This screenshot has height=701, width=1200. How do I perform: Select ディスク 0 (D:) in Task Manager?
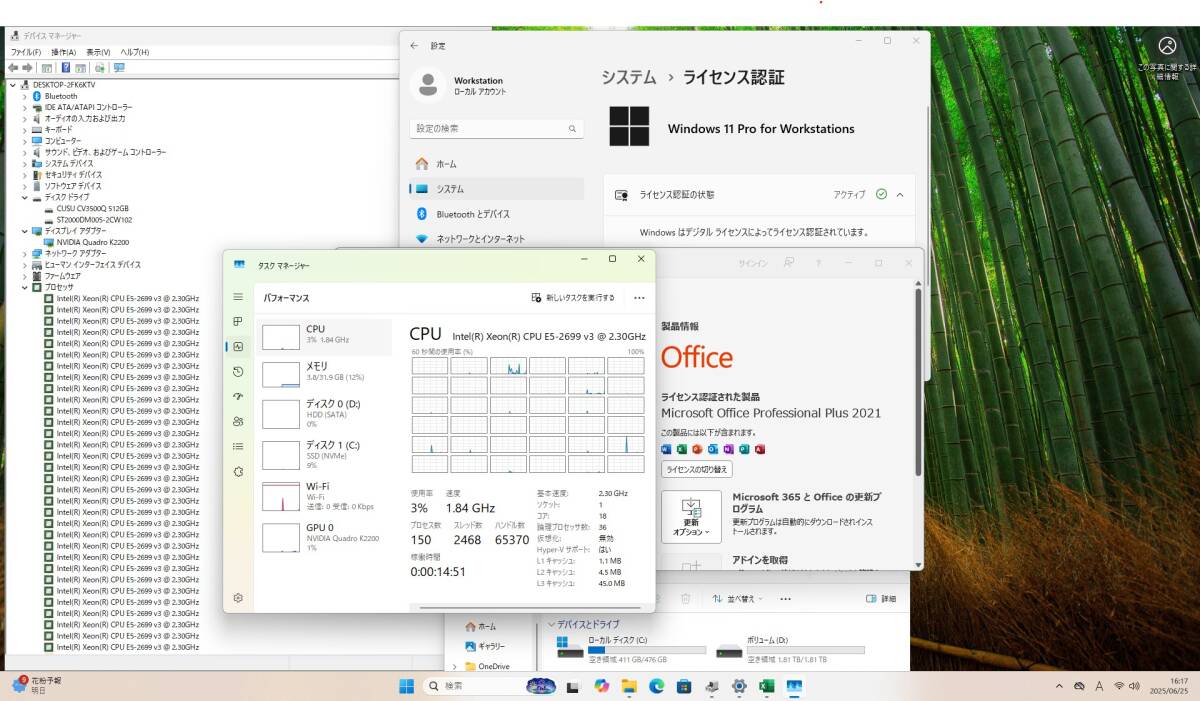coord(325,413)
